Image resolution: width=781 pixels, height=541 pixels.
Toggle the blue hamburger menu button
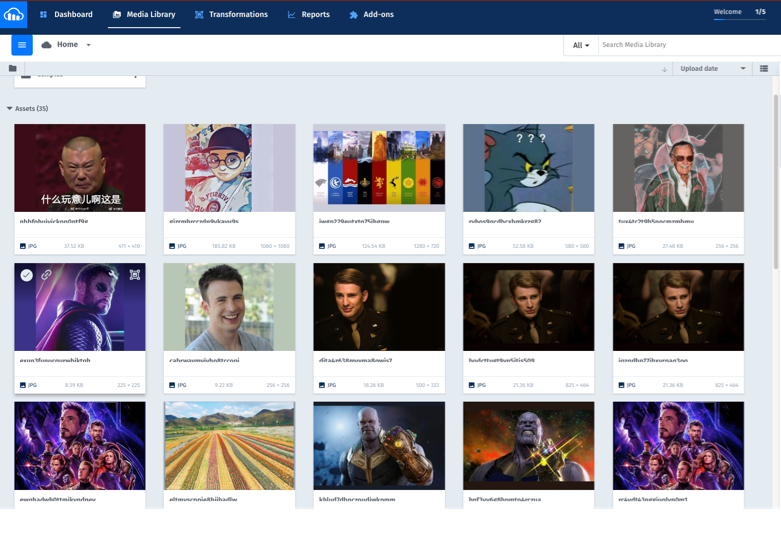tap(22, 45)
